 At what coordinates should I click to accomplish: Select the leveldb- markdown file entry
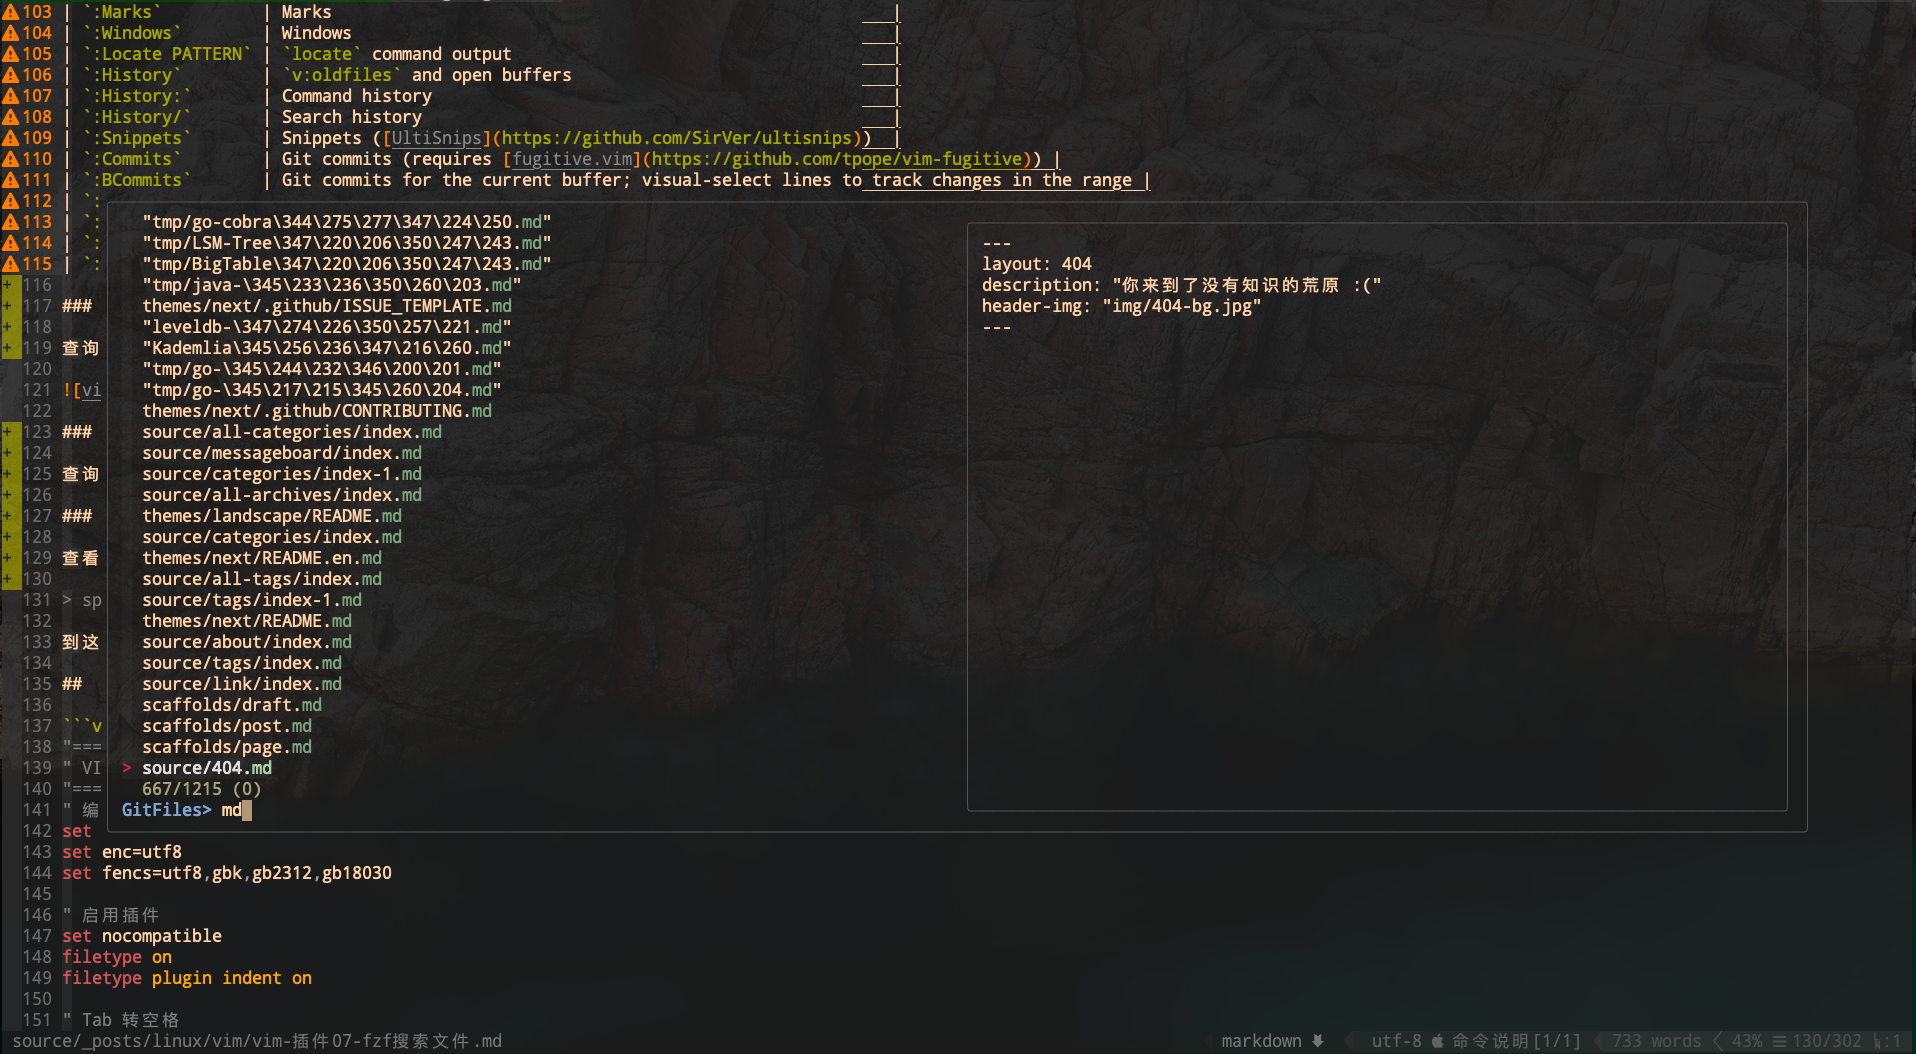[327, 327]
